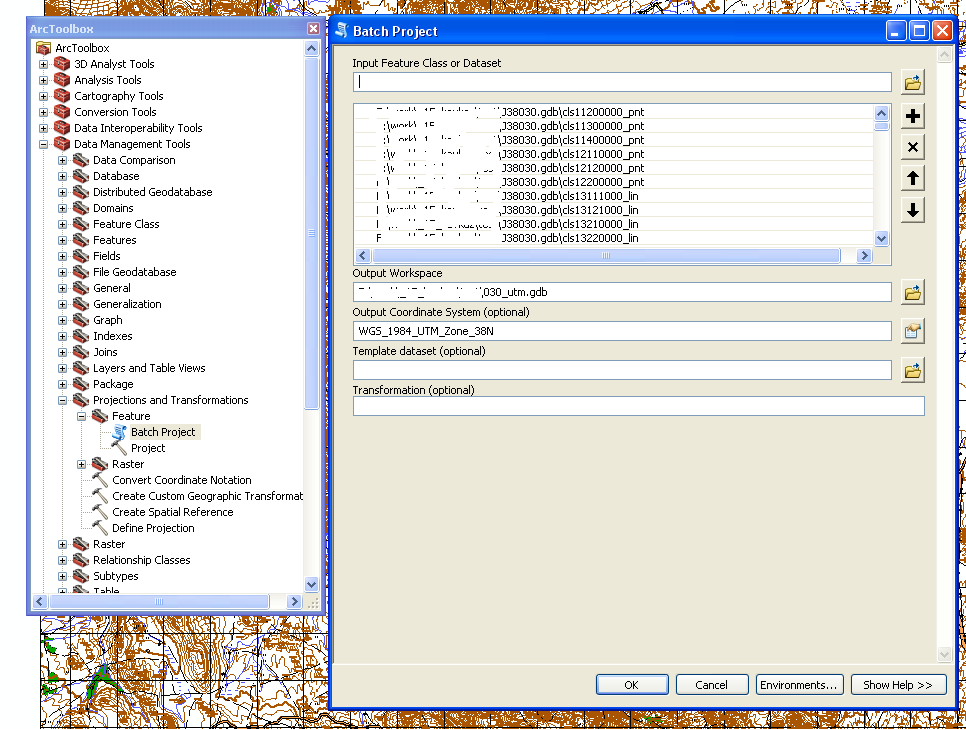966x729 pixels.
Task: Collapse the Data Management Tools toolbox
Action: point(43,144)
